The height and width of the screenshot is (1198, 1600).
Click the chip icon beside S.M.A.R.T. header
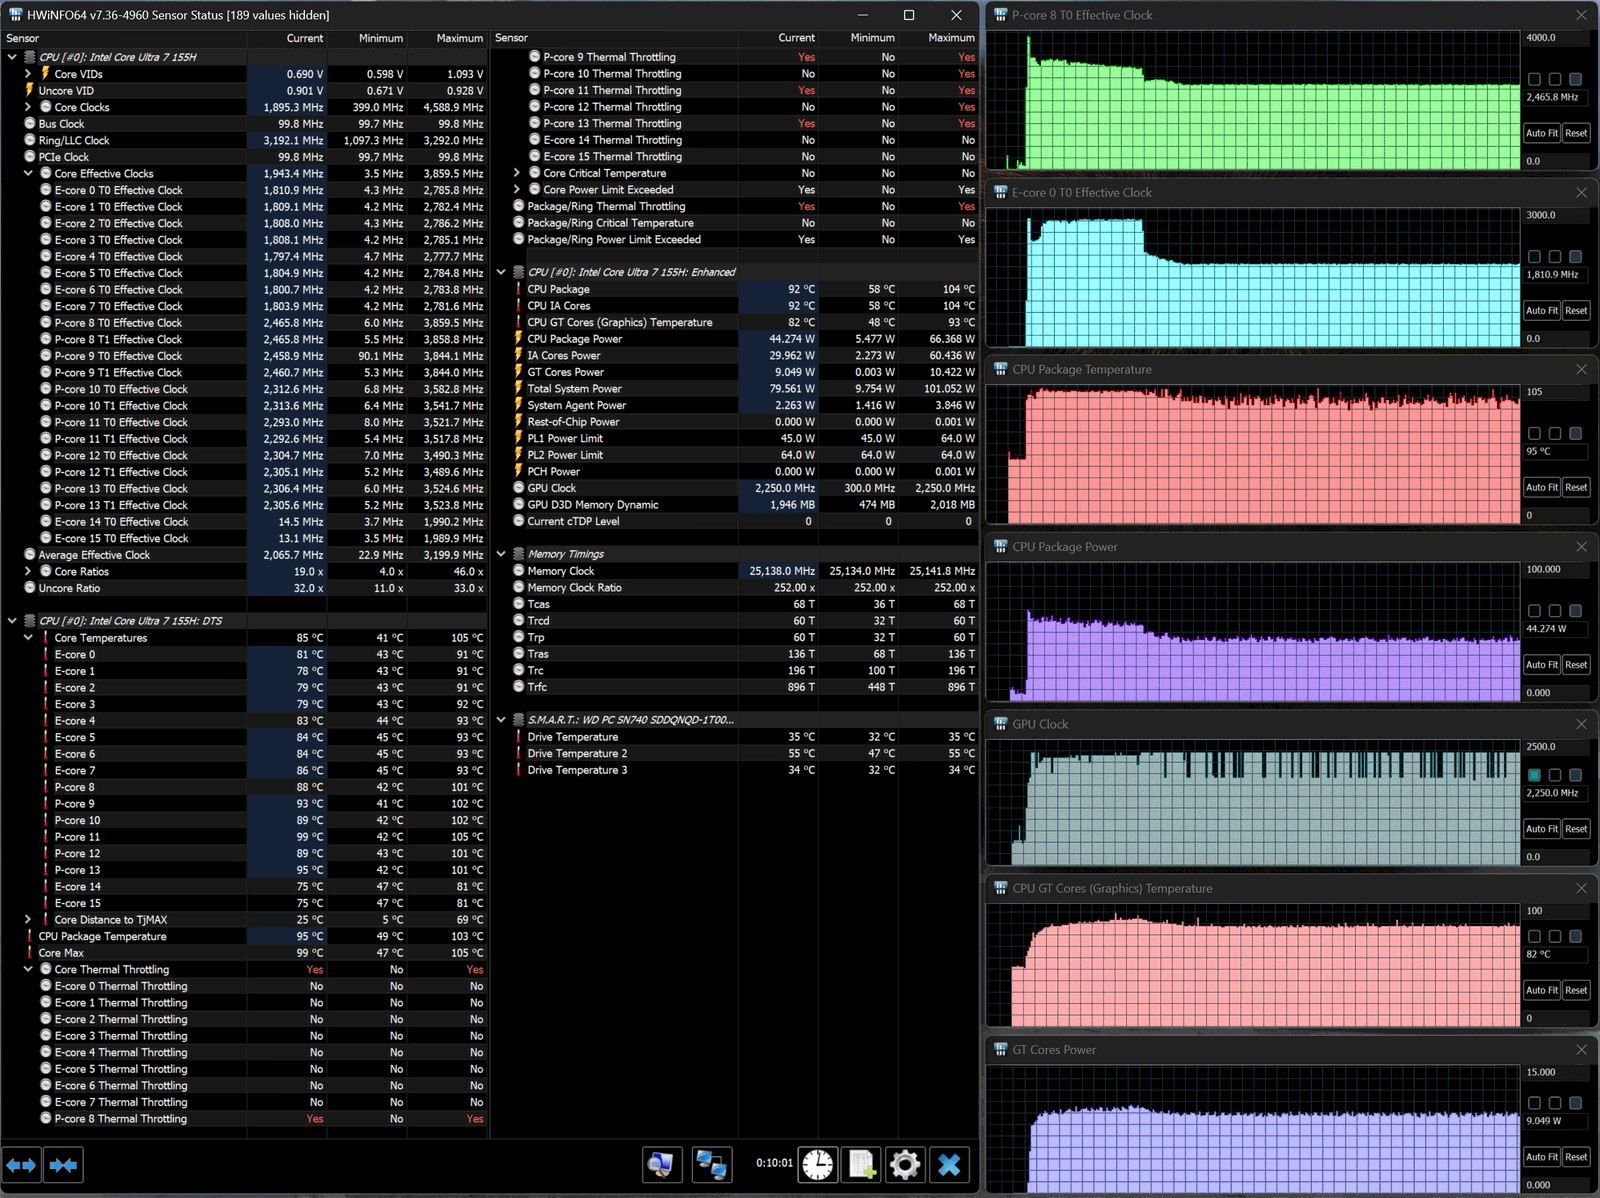[519, 720]
